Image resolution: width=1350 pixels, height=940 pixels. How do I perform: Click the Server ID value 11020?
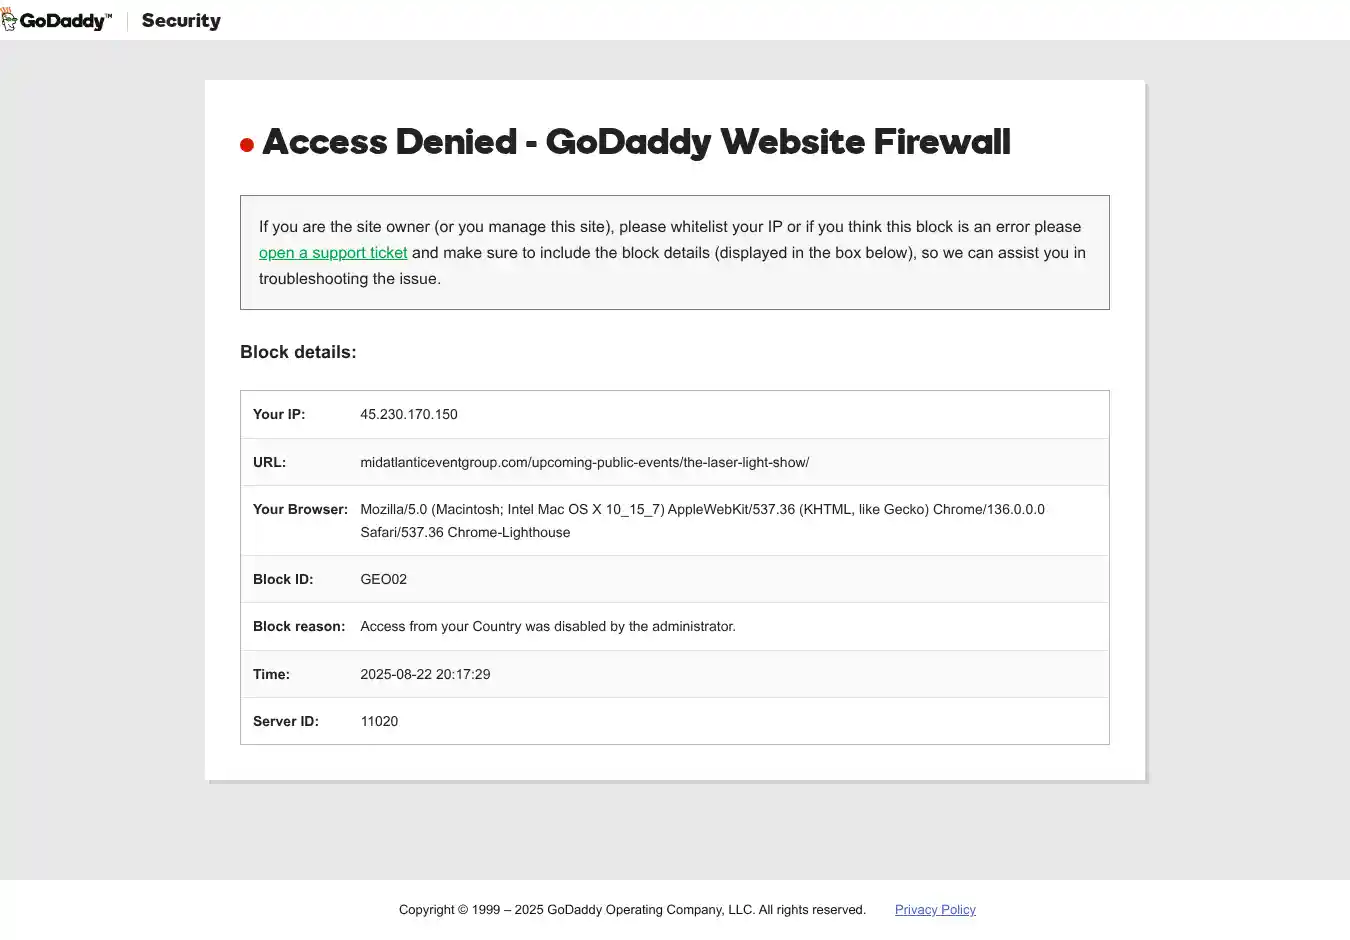point(379,721)
